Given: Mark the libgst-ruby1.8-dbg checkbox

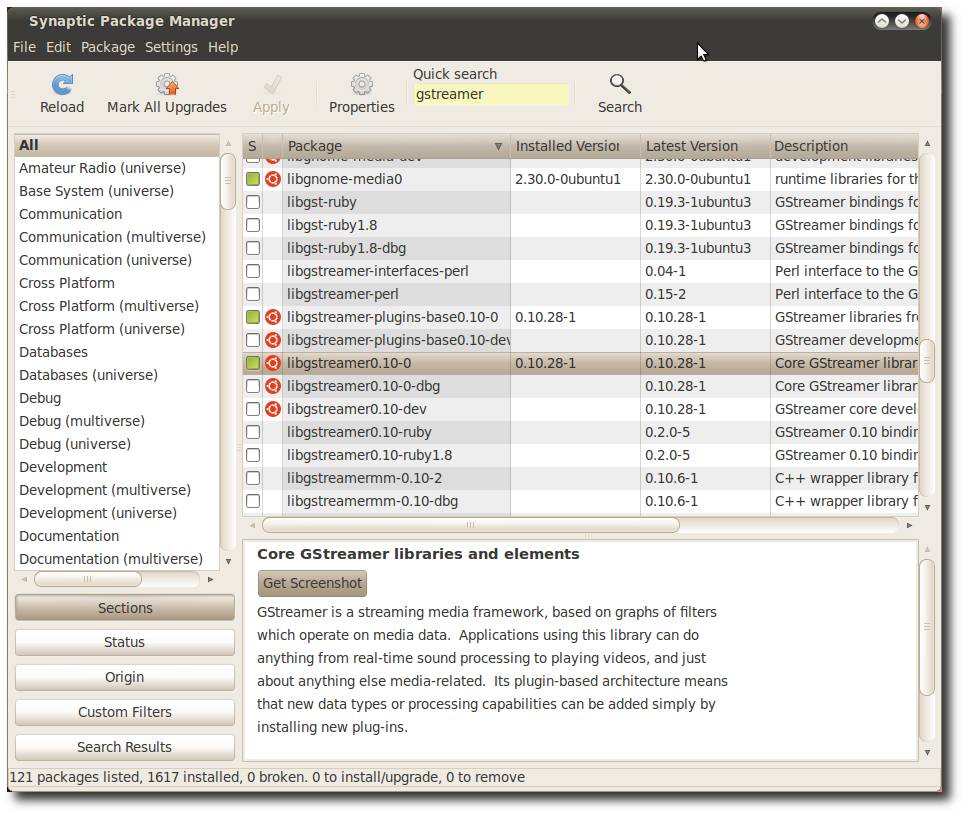Looking at the screenshot, I should [x=253, y=248].
